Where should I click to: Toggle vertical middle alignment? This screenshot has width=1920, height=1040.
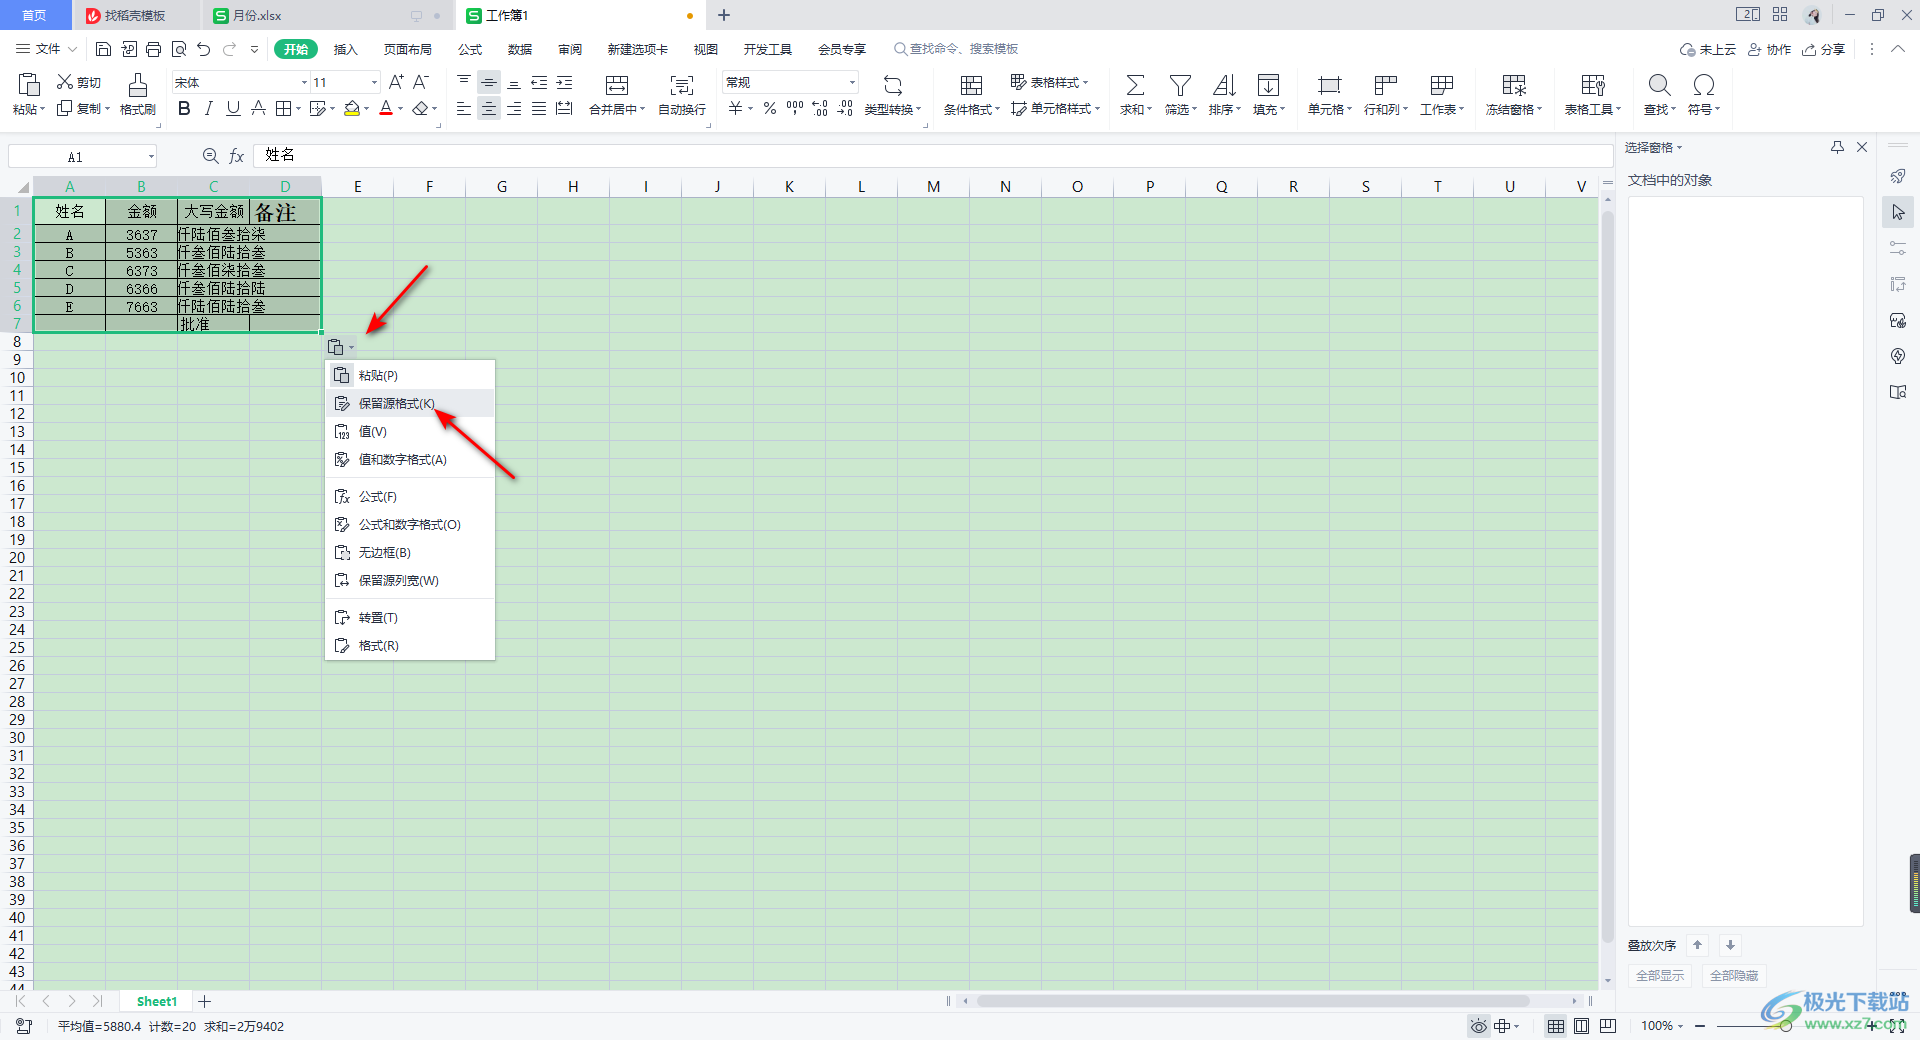[489, 82]
